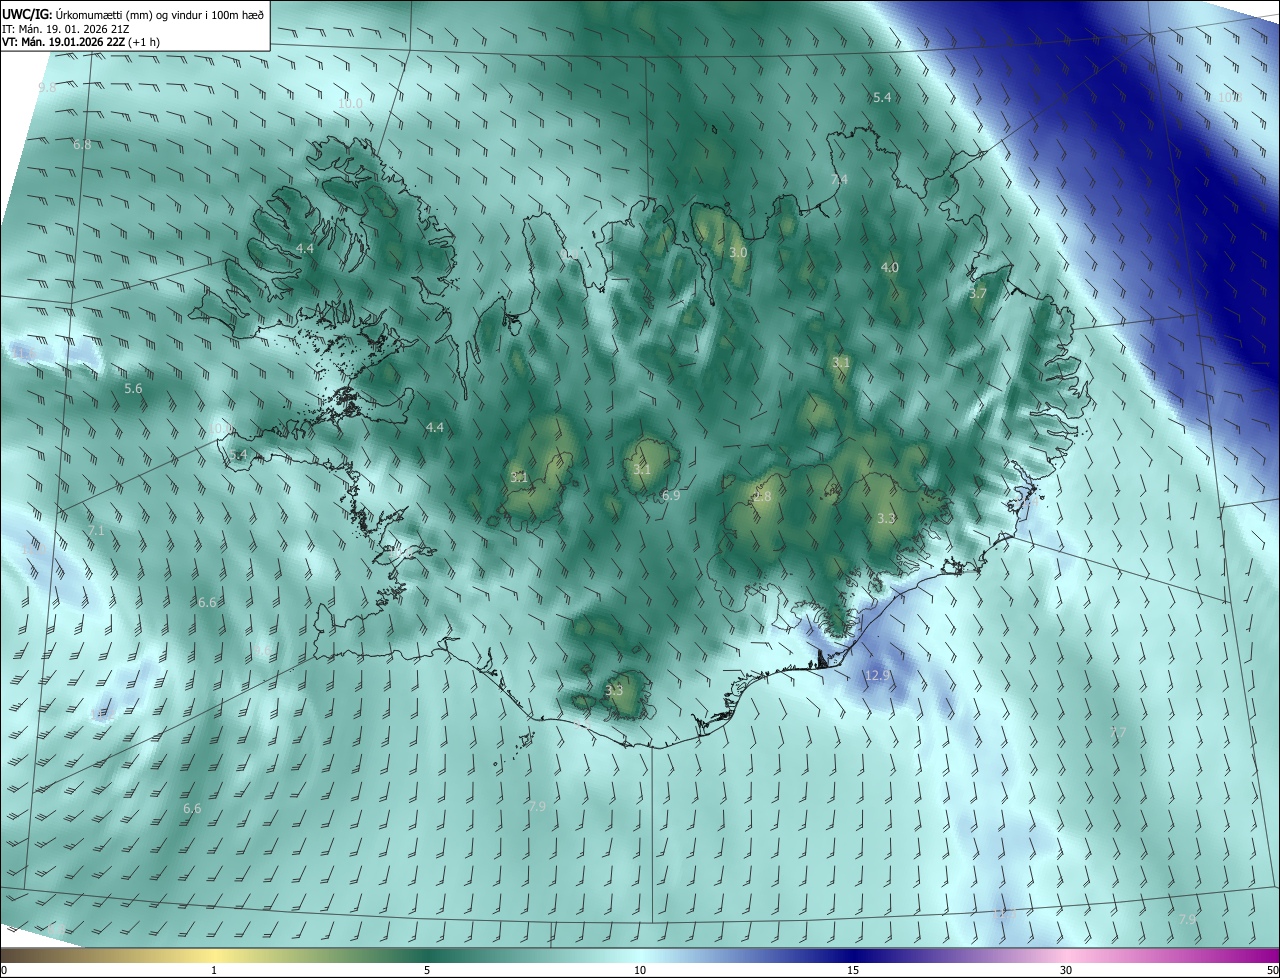Click the '5' tick on the color scale
Viewport: 1280px width, 978px height.
[427, 971]
